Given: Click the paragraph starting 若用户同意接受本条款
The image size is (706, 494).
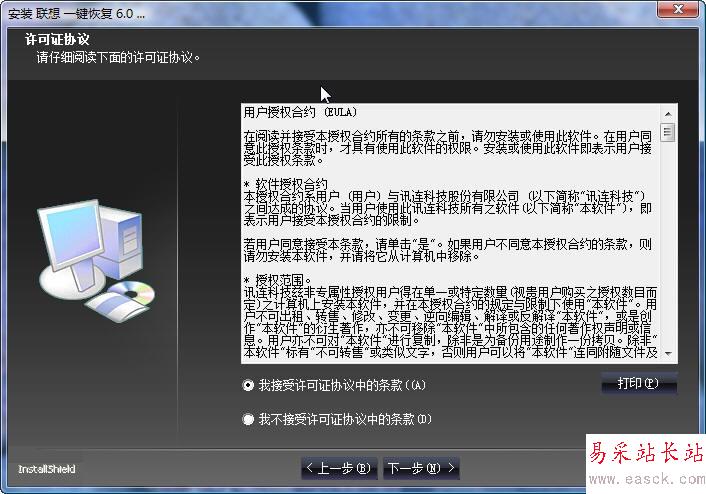Looking at the screenshot, I should [448, 250].
